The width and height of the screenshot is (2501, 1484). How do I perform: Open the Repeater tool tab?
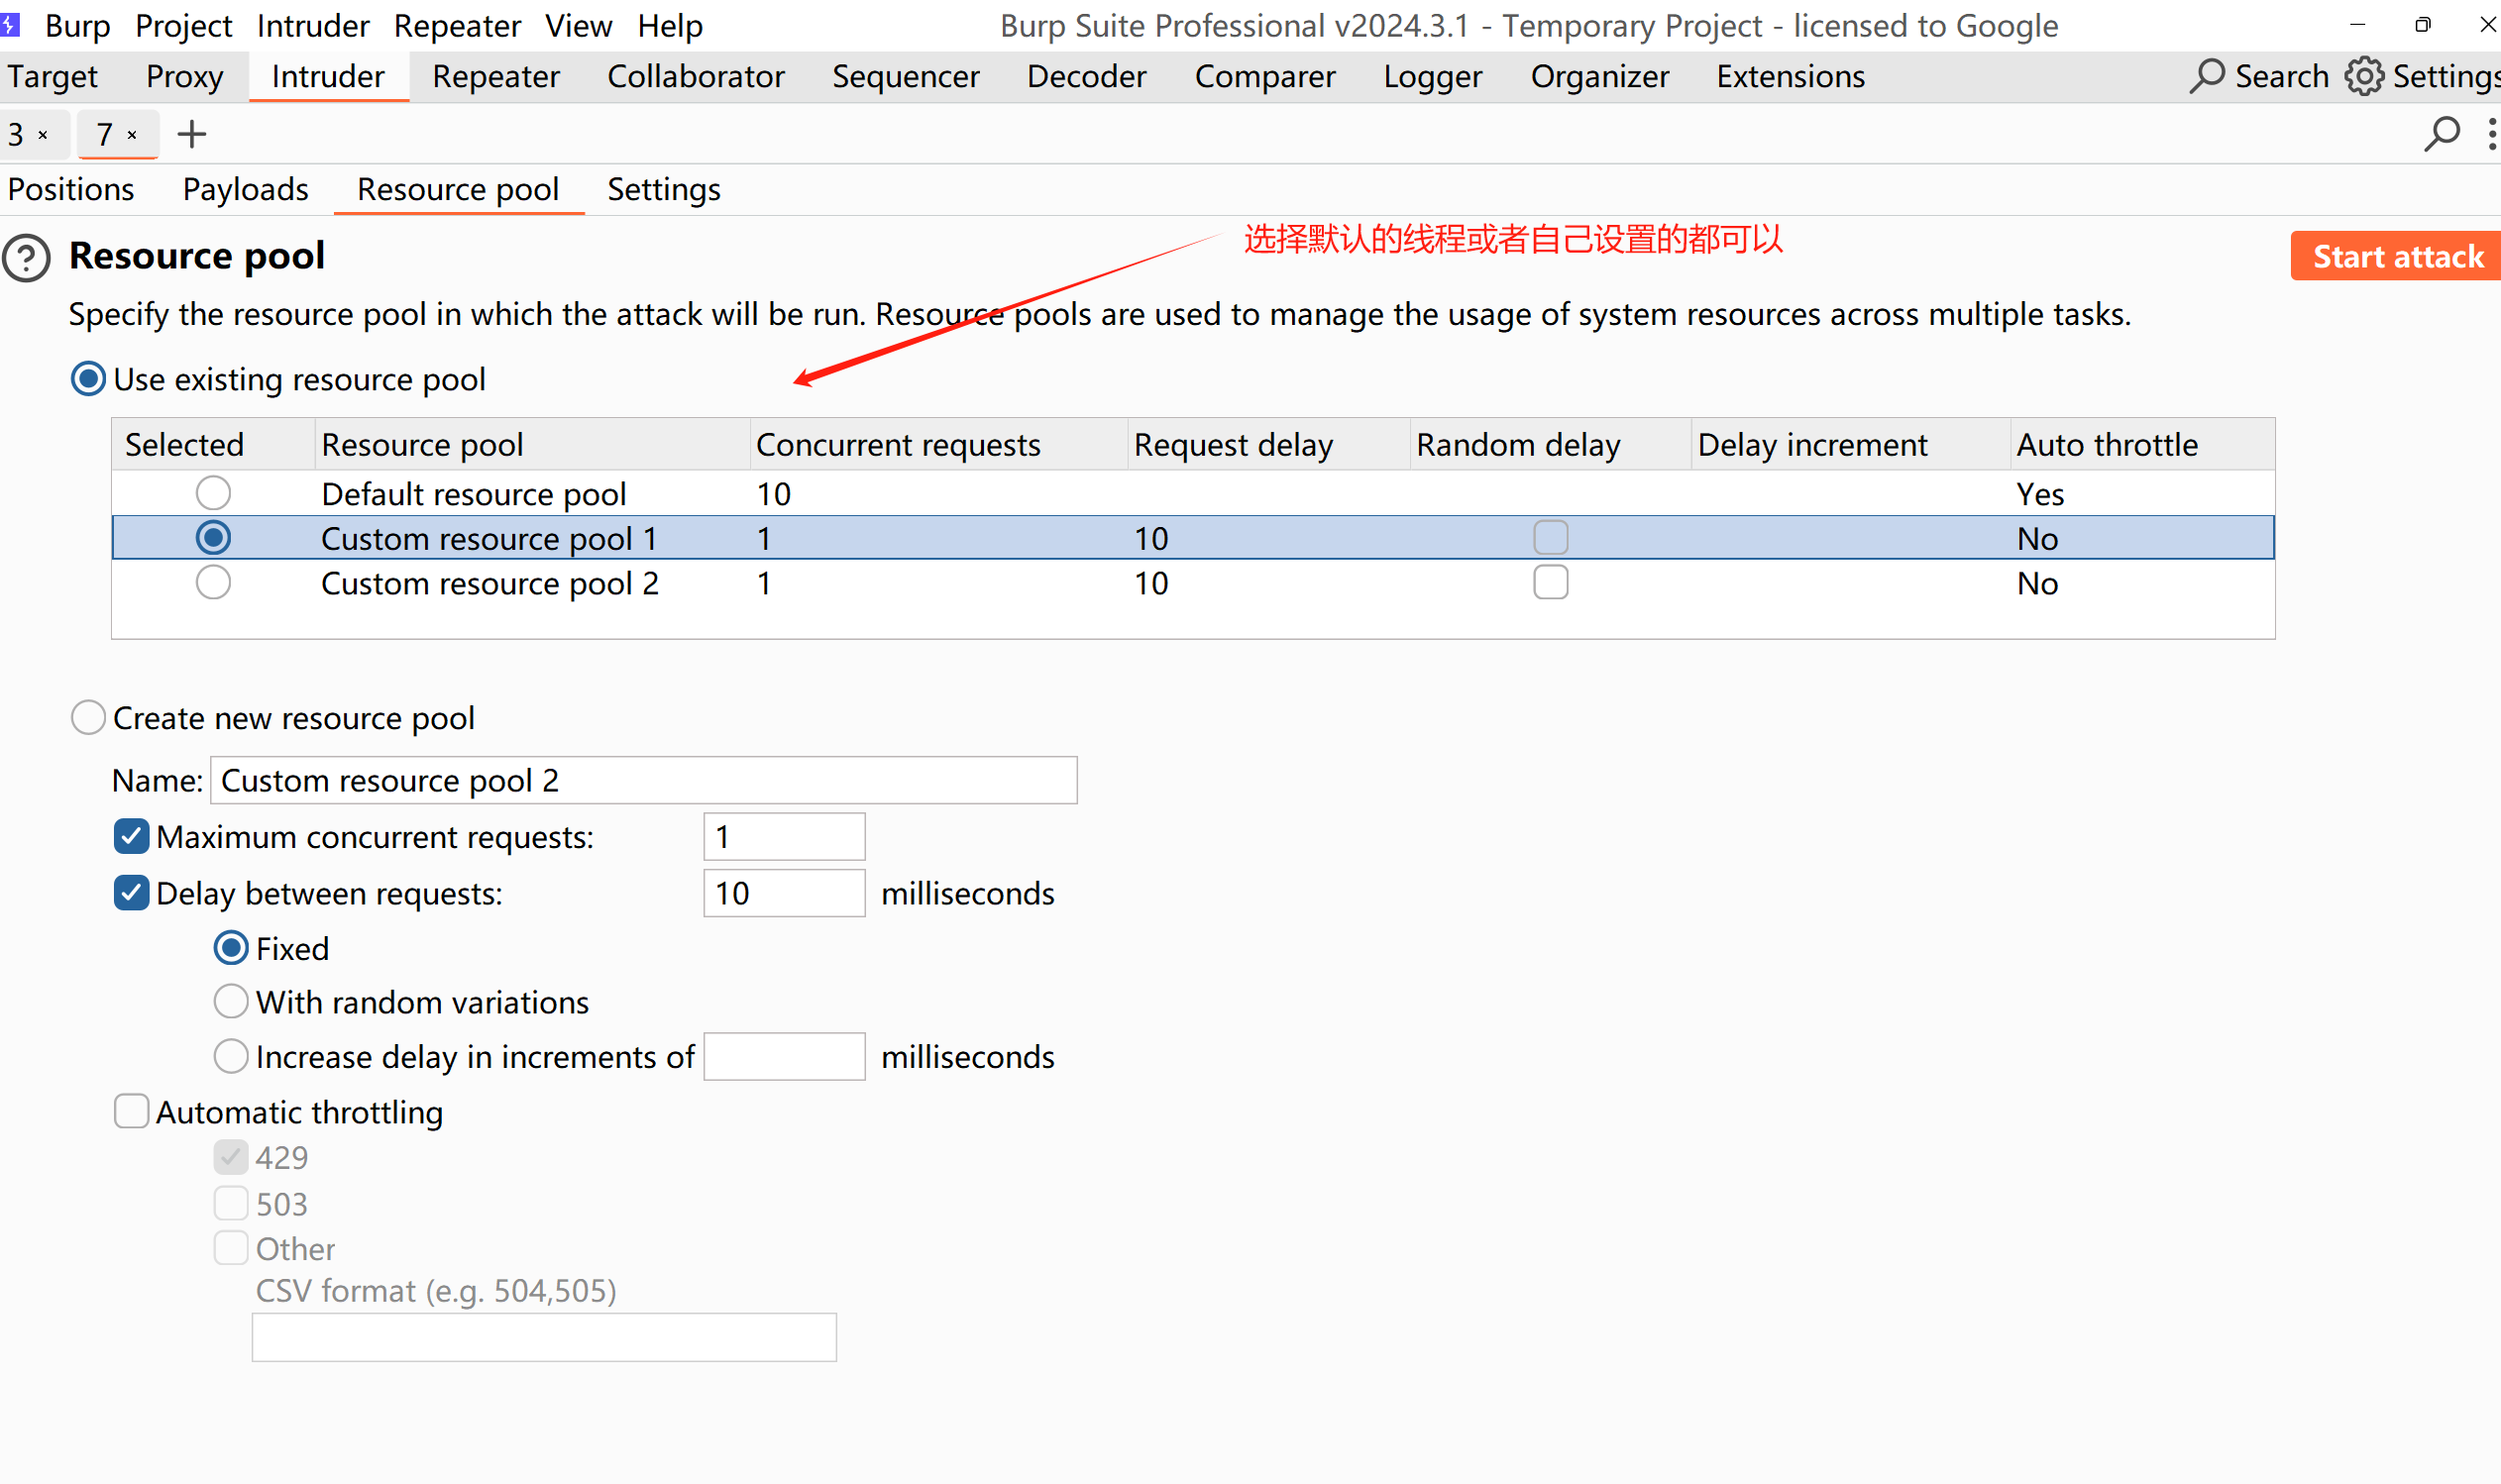point(495,77)
